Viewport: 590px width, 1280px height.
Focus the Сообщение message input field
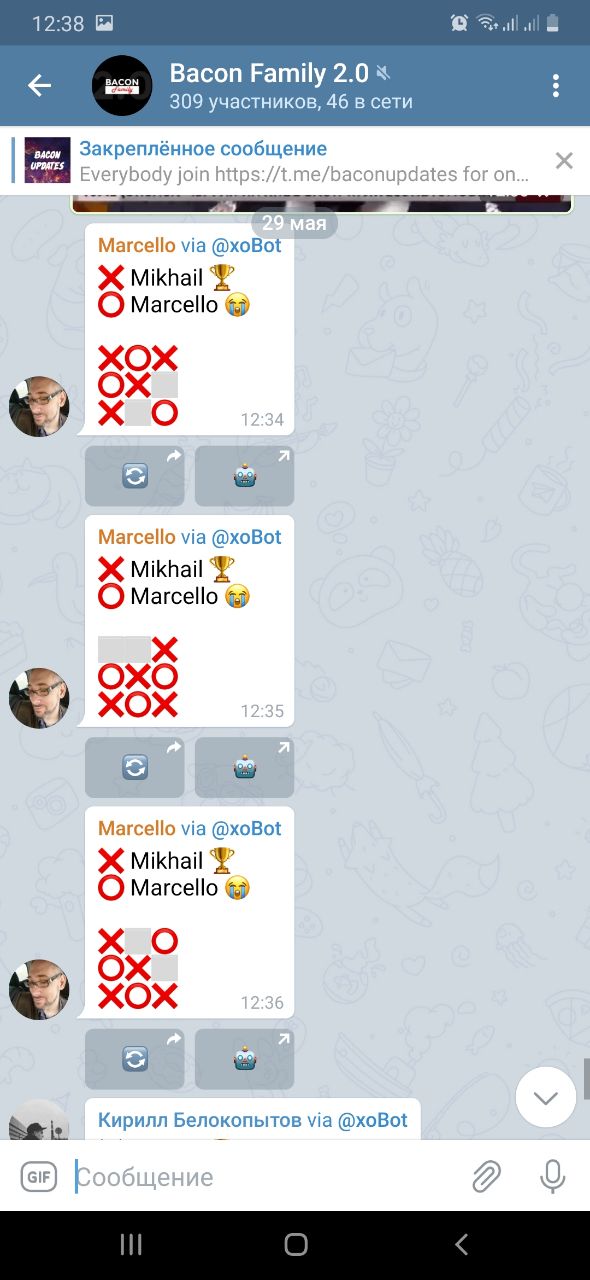click(x=265, y=1177)
